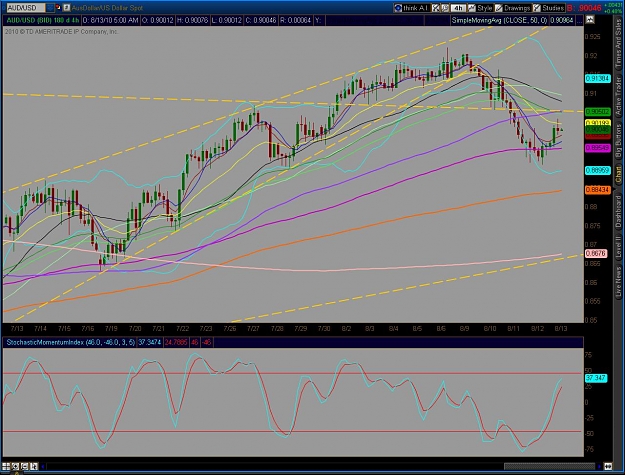Open the Times And Sales side tab
The height and width of the screenshot is (475, 625).
[619, 43]
